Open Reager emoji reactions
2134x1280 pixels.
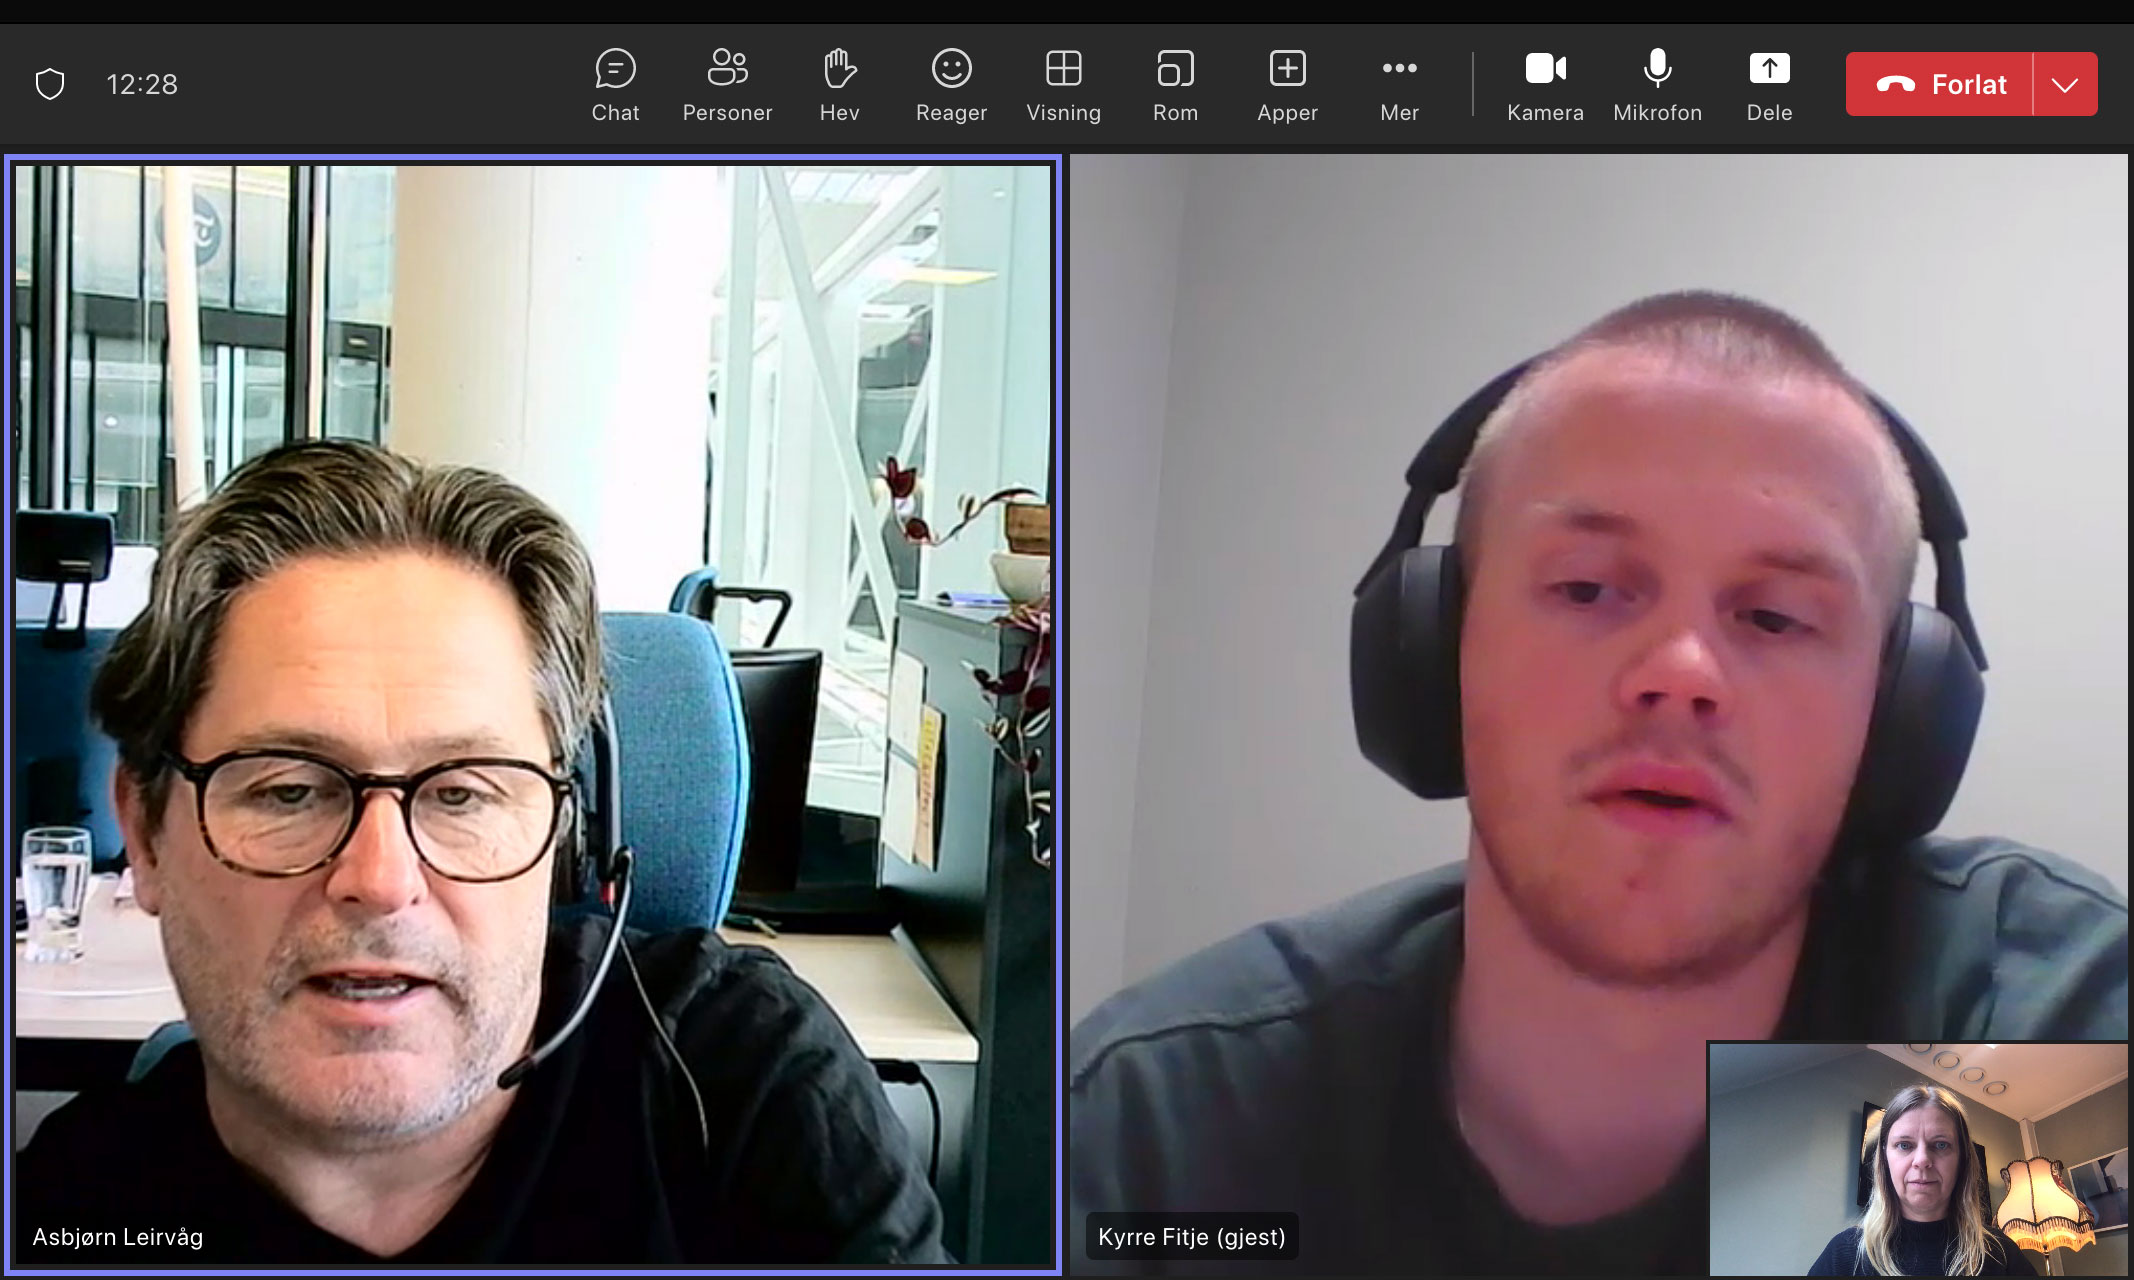click(x=951, y=84)
